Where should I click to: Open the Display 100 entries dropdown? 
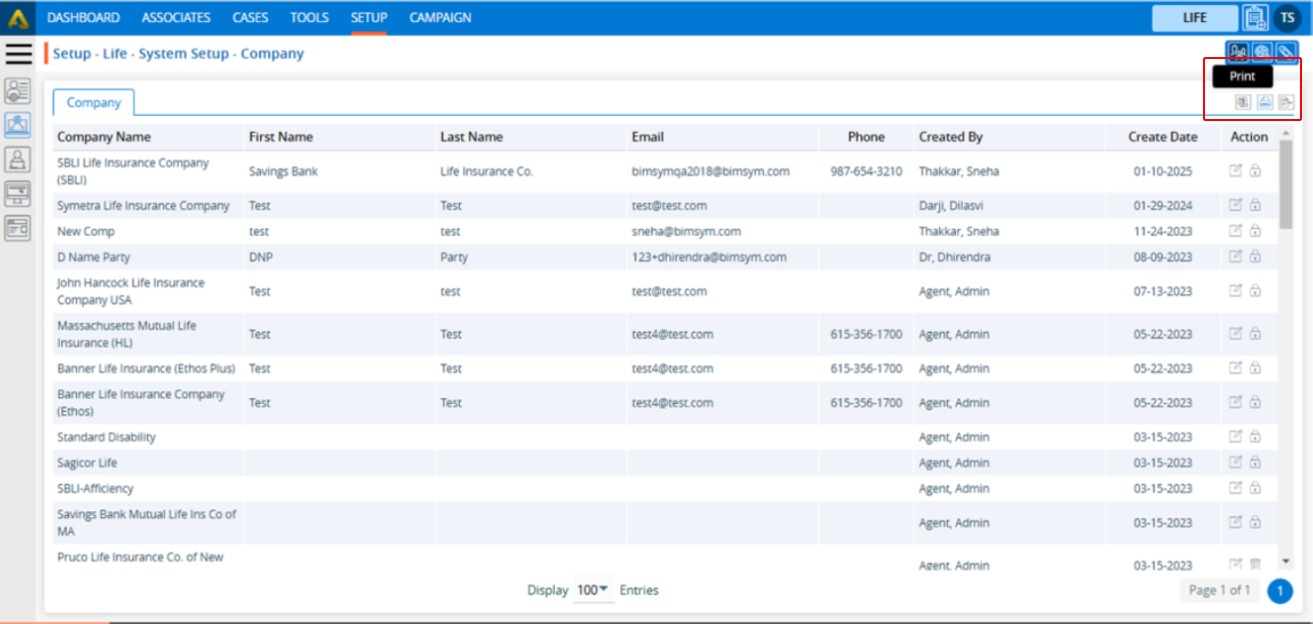click(x=593, y=590)
